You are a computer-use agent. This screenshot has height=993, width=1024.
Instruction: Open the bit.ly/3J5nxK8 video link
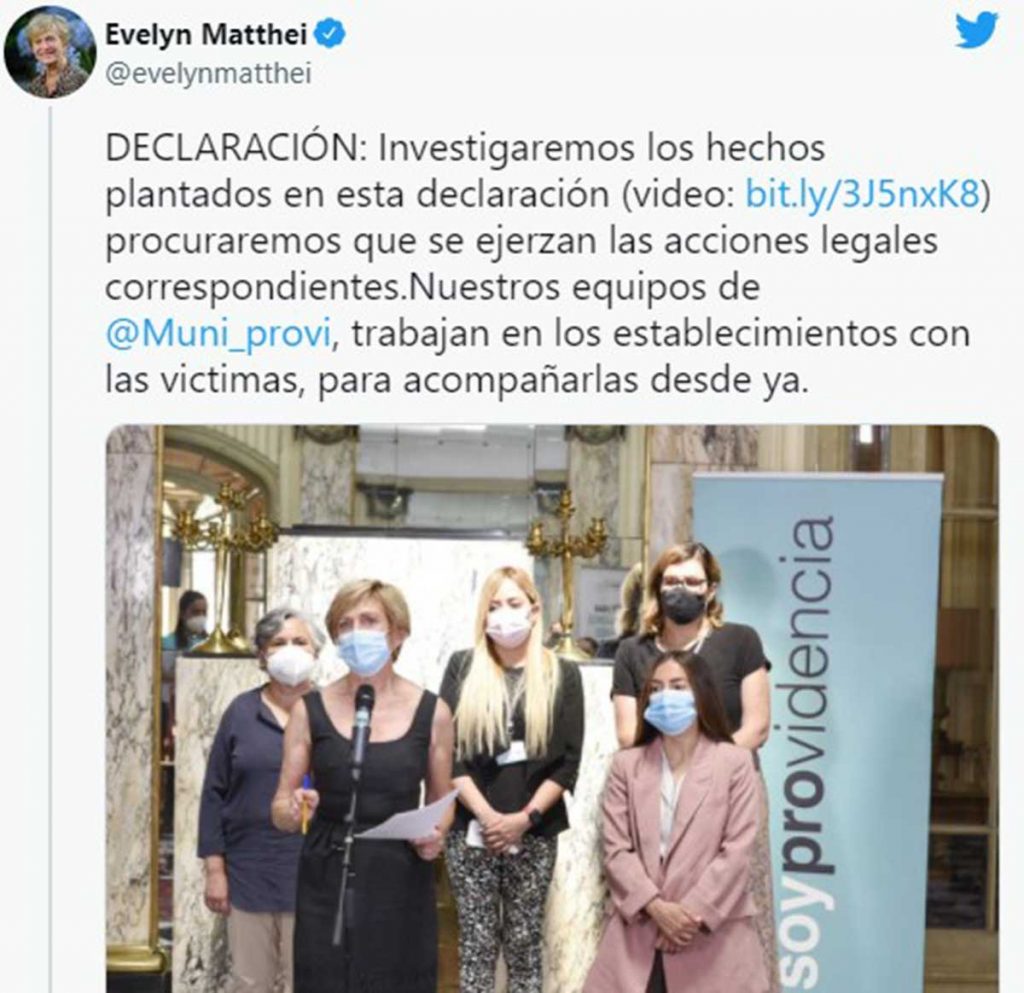[x=863, y=194]
